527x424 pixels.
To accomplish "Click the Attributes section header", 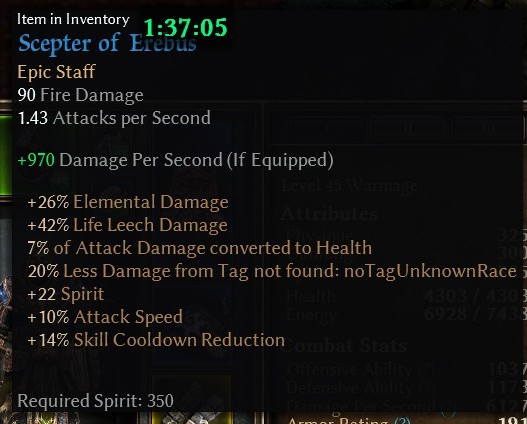I will tap(330, 214).
